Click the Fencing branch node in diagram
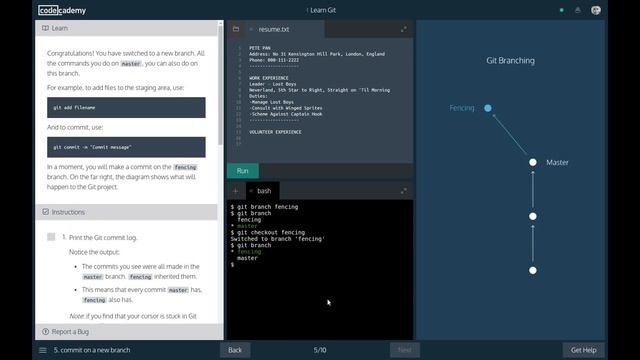The width and height of the screenshot is (640, 360). 488,108
